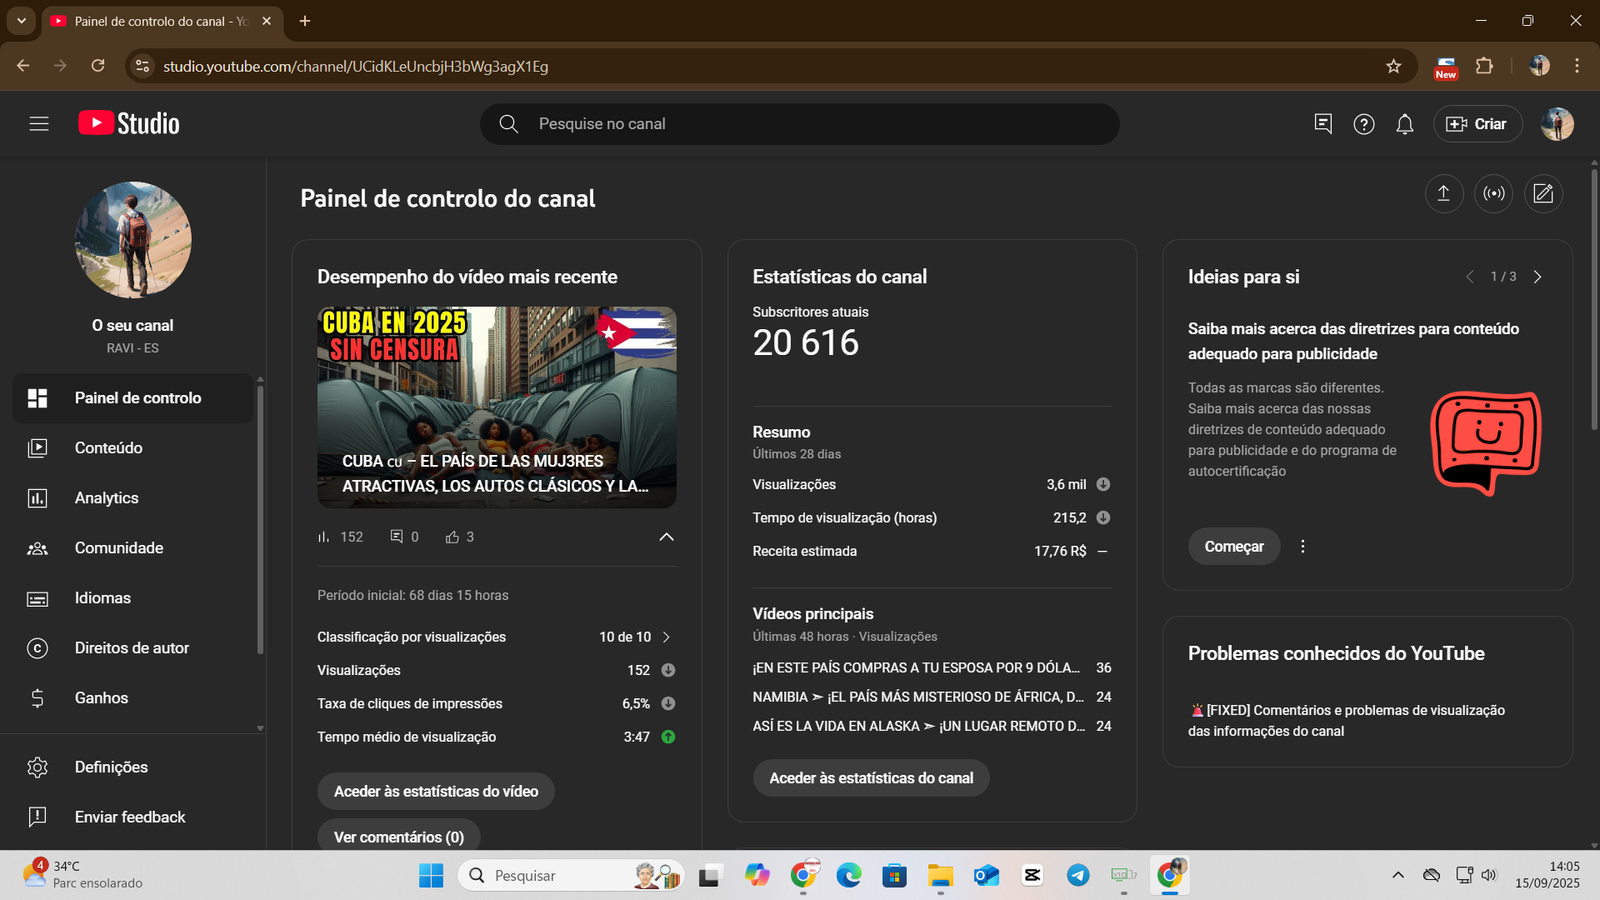Click the Windows taskbar Pesquisar search box

[571, 876]
